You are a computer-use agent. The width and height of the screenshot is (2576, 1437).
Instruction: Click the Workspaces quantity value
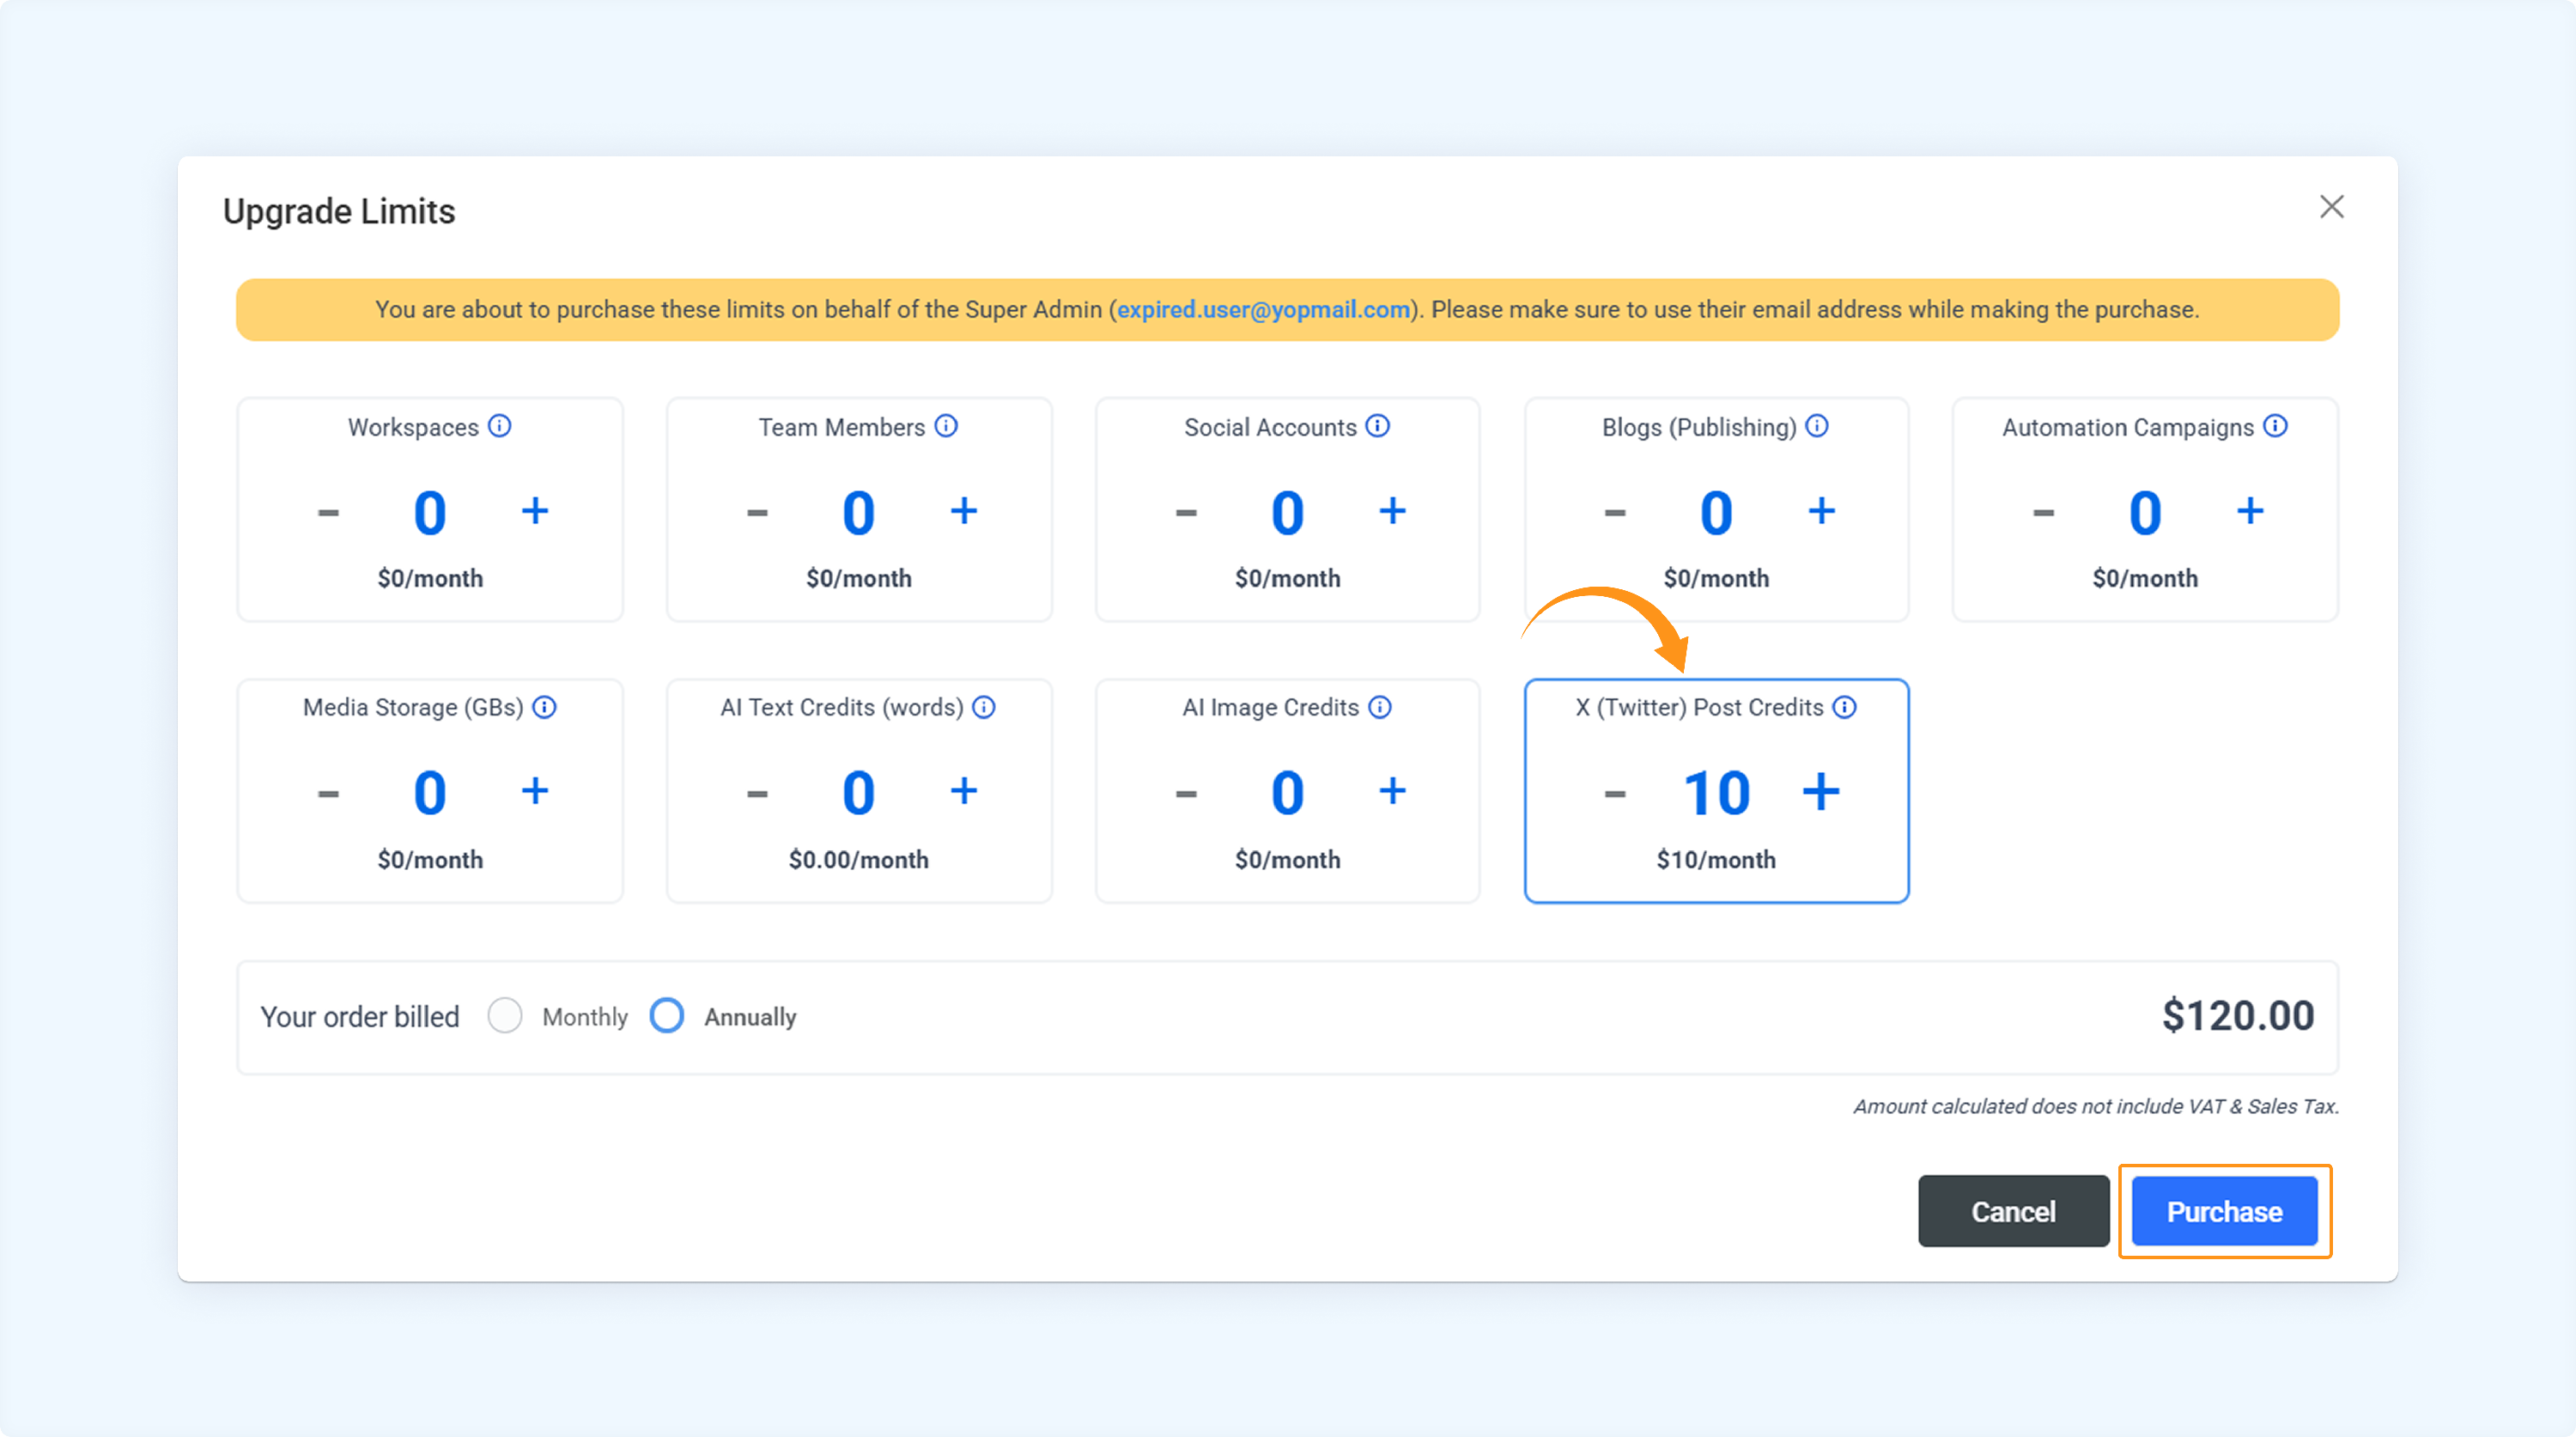[x=430, y=514]
